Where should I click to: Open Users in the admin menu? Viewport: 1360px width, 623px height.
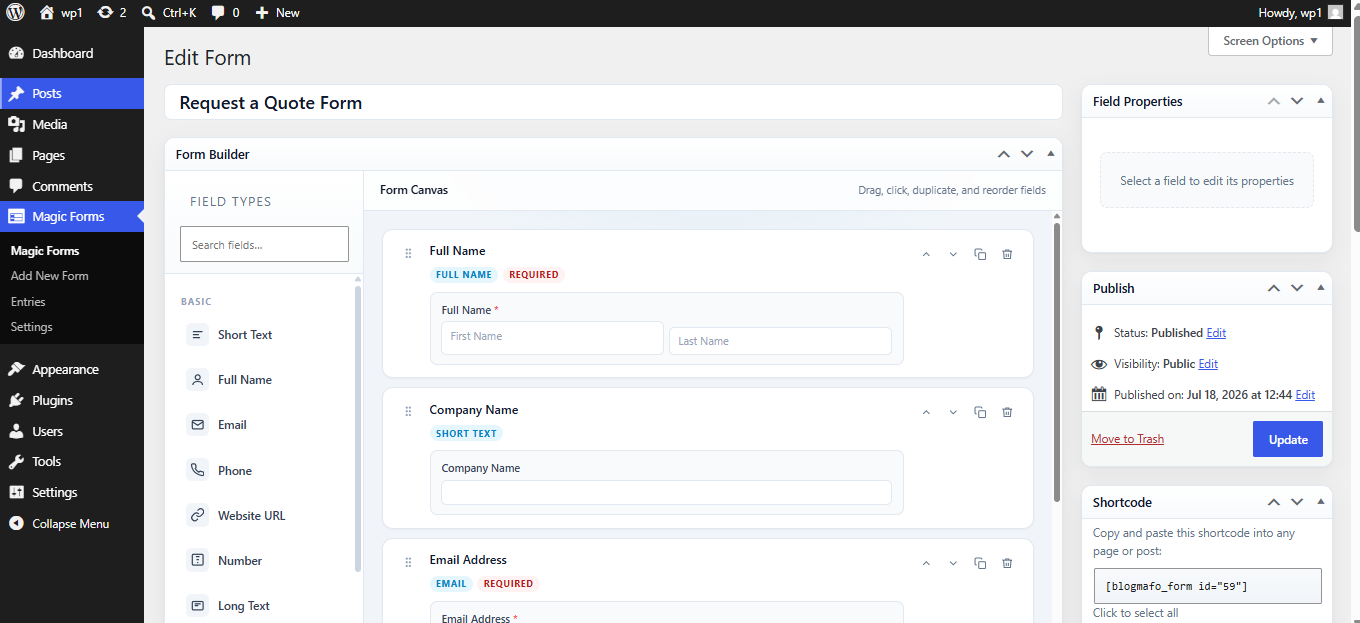[72, 431]
